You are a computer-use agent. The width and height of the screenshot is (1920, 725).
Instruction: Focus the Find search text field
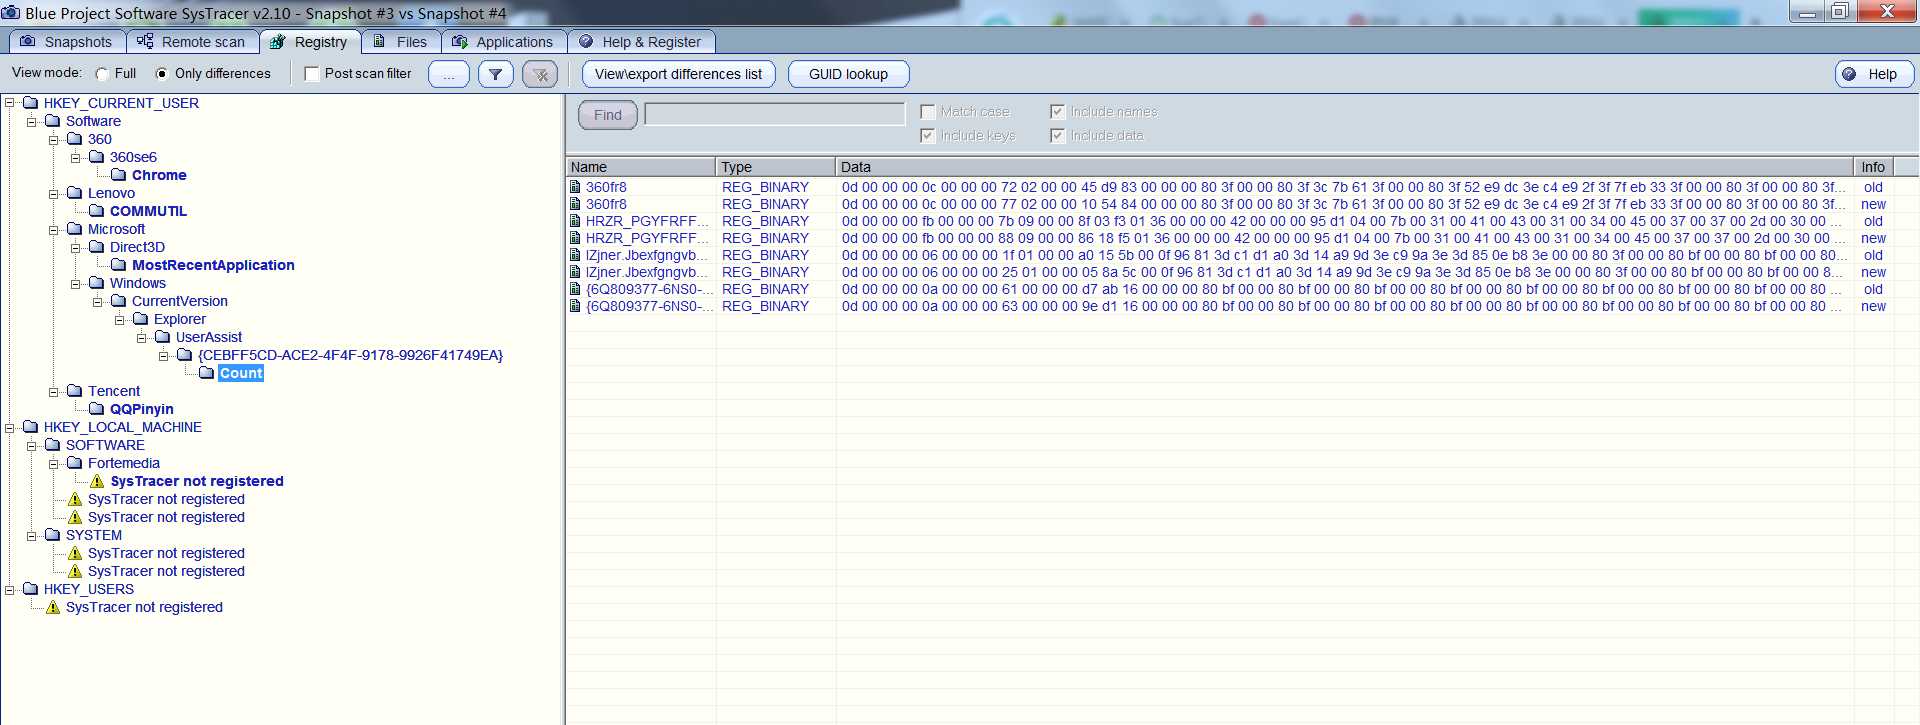[x=775, y=114]
